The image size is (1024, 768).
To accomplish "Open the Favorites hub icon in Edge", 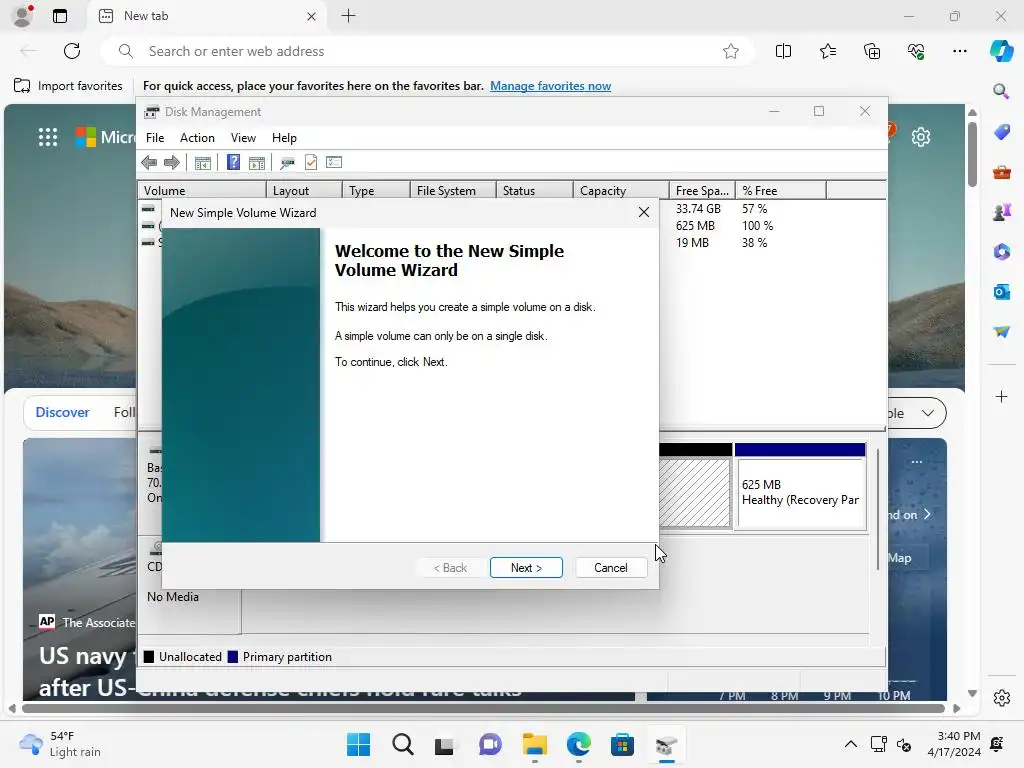I will 827,51.
